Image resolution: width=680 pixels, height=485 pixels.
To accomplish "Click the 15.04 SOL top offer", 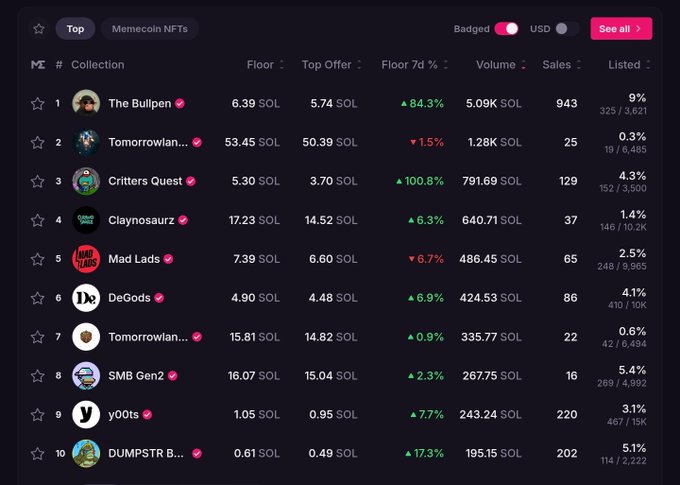I will coord(331,376).
